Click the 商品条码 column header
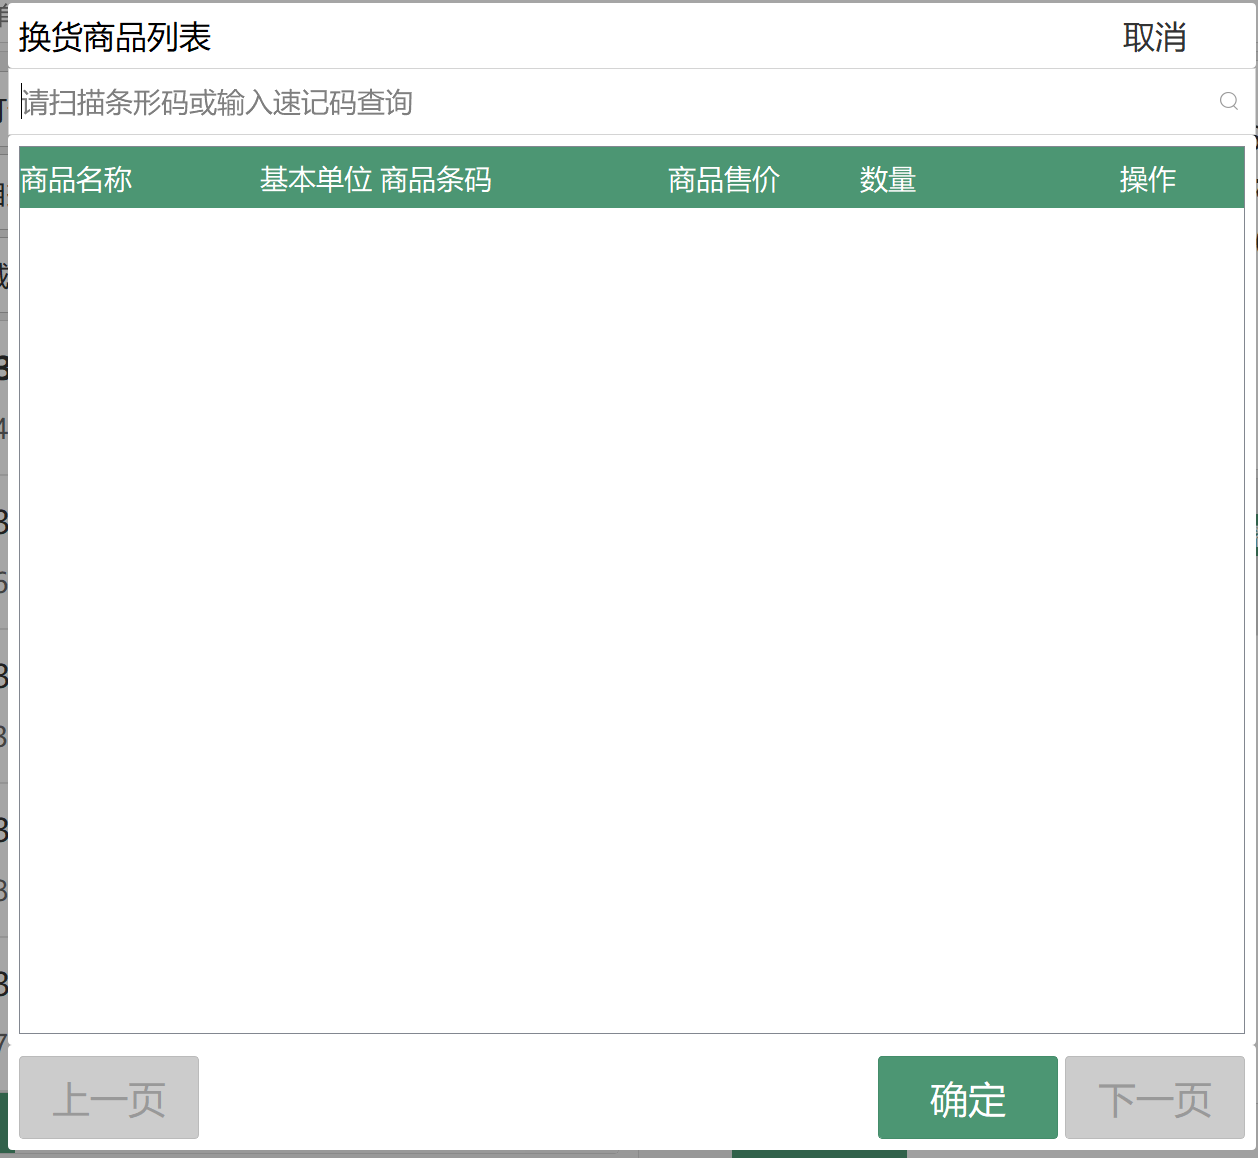 click(436, 180)
